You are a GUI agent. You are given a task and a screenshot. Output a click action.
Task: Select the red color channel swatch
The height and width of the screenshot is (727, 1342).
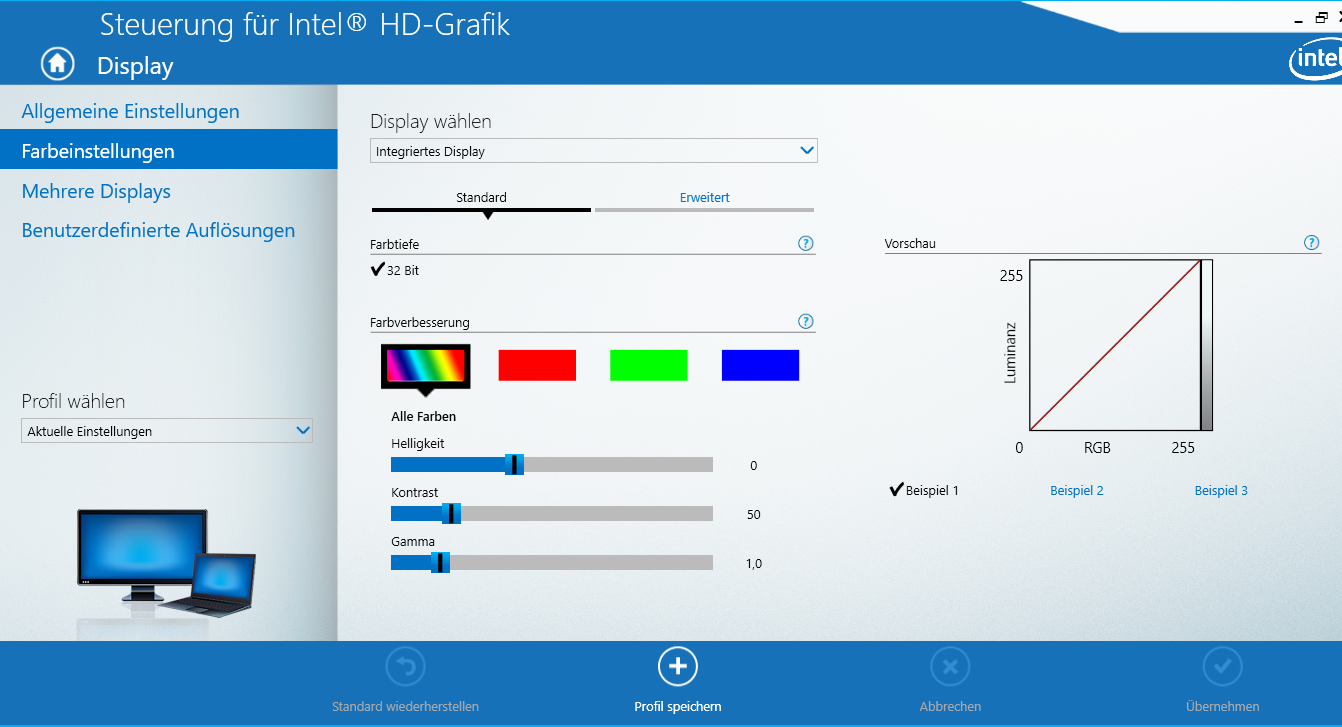537,365
